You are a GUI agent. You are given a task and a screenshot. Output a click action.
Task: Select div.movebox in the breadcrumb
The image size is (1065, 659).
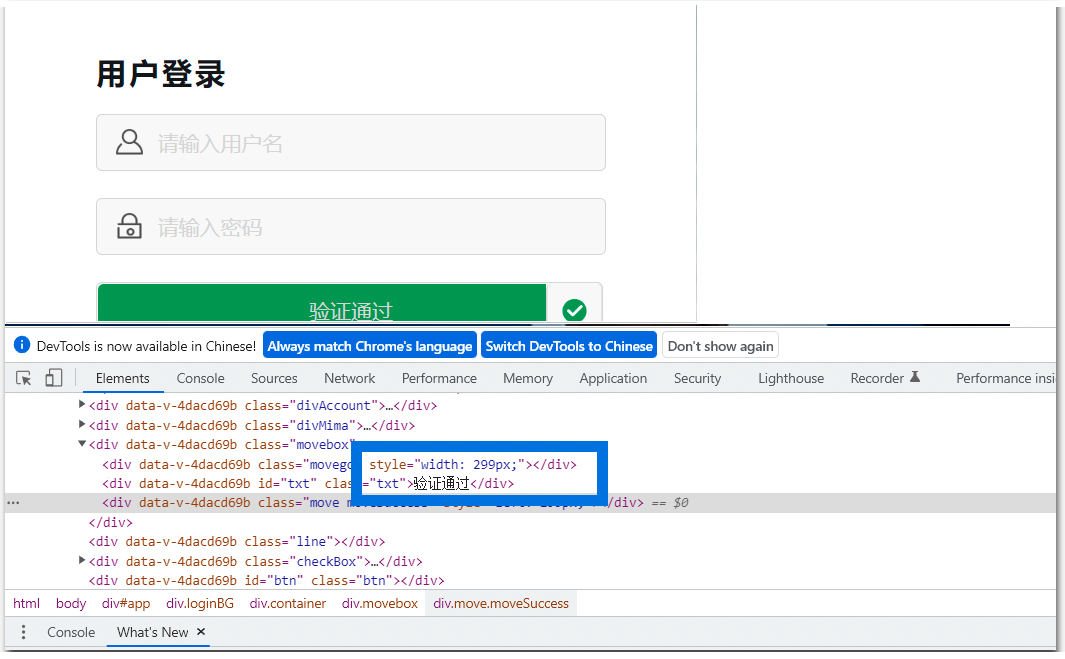[380, 603]
